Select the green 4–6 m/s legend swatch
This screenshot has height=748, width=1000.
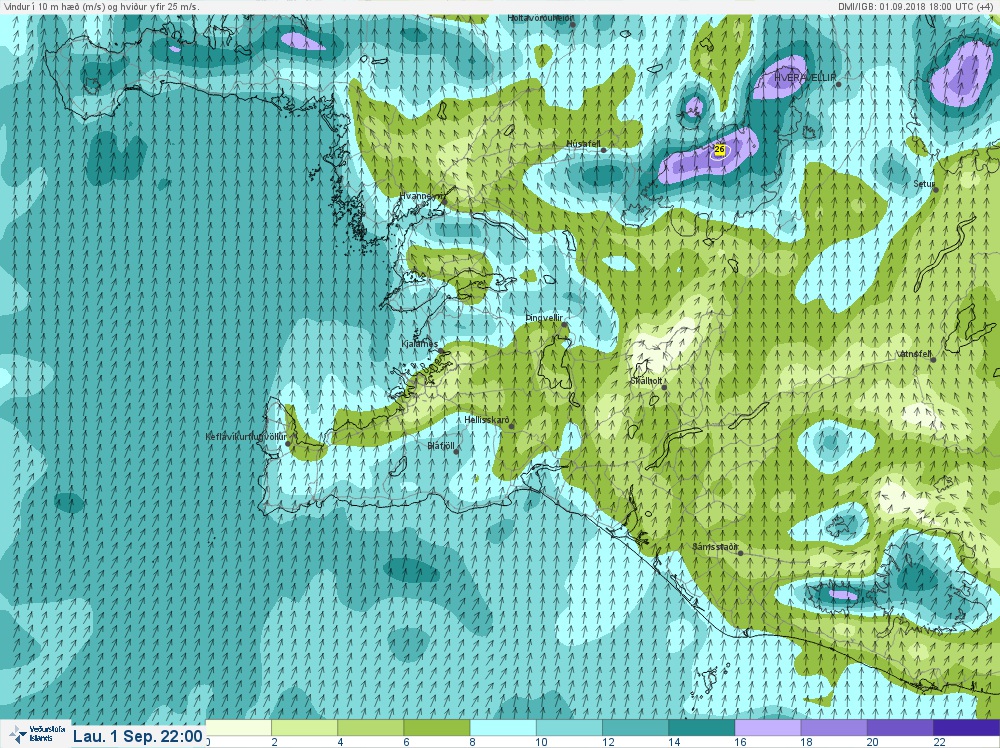pos(371,728)
